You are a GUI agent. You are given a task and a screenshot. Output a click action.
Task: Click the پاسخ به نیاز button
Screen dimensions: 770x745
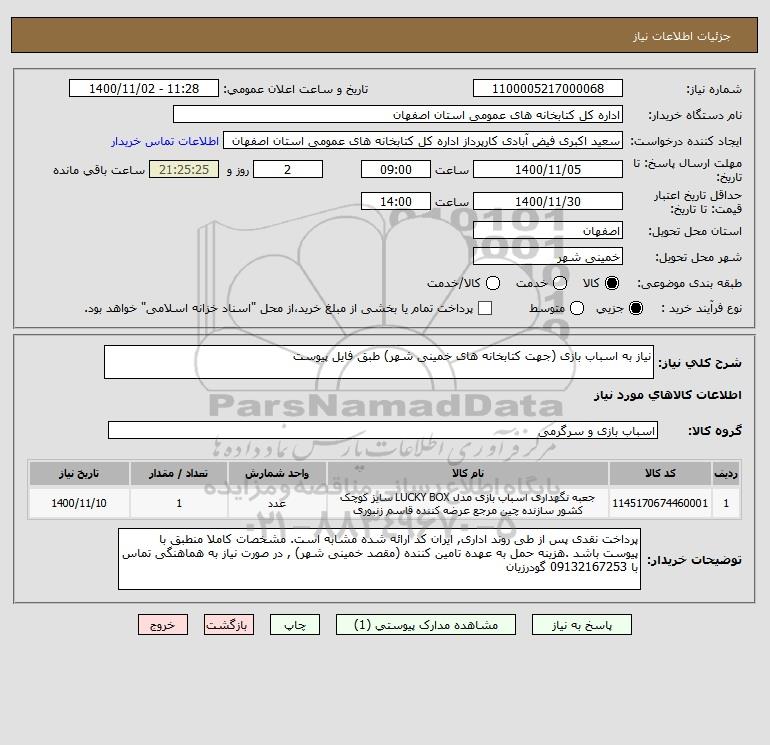click(581, 625)
